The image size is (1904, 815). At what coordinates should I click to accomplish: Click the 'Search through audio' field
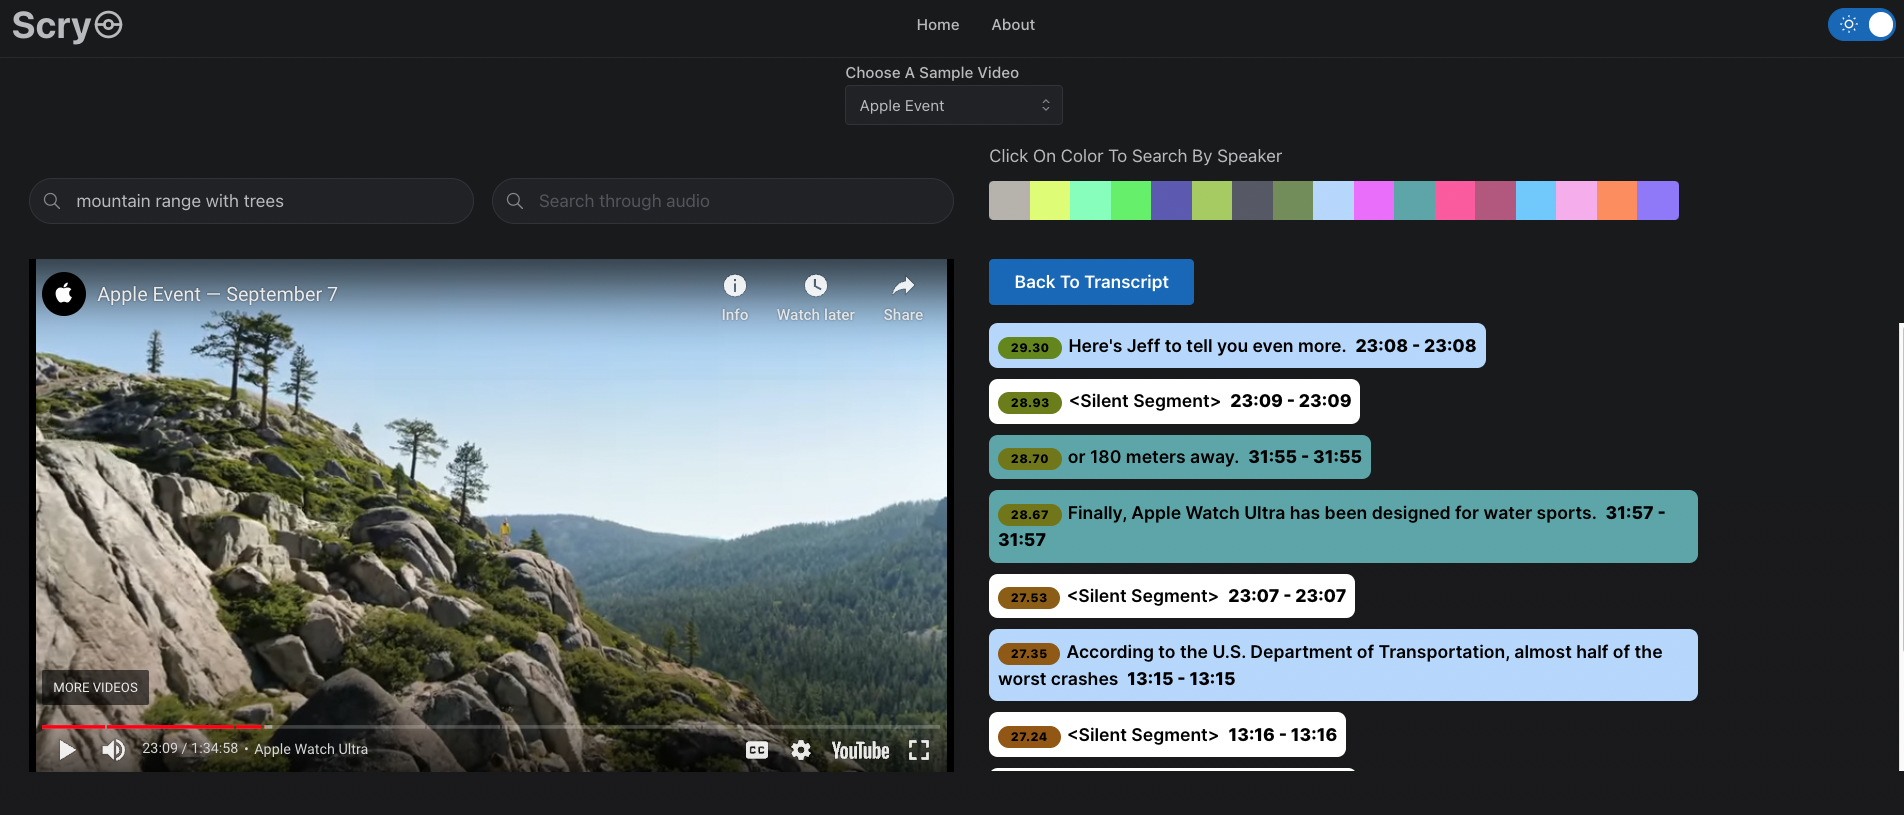pyautogui.click(x=722, y=201)
